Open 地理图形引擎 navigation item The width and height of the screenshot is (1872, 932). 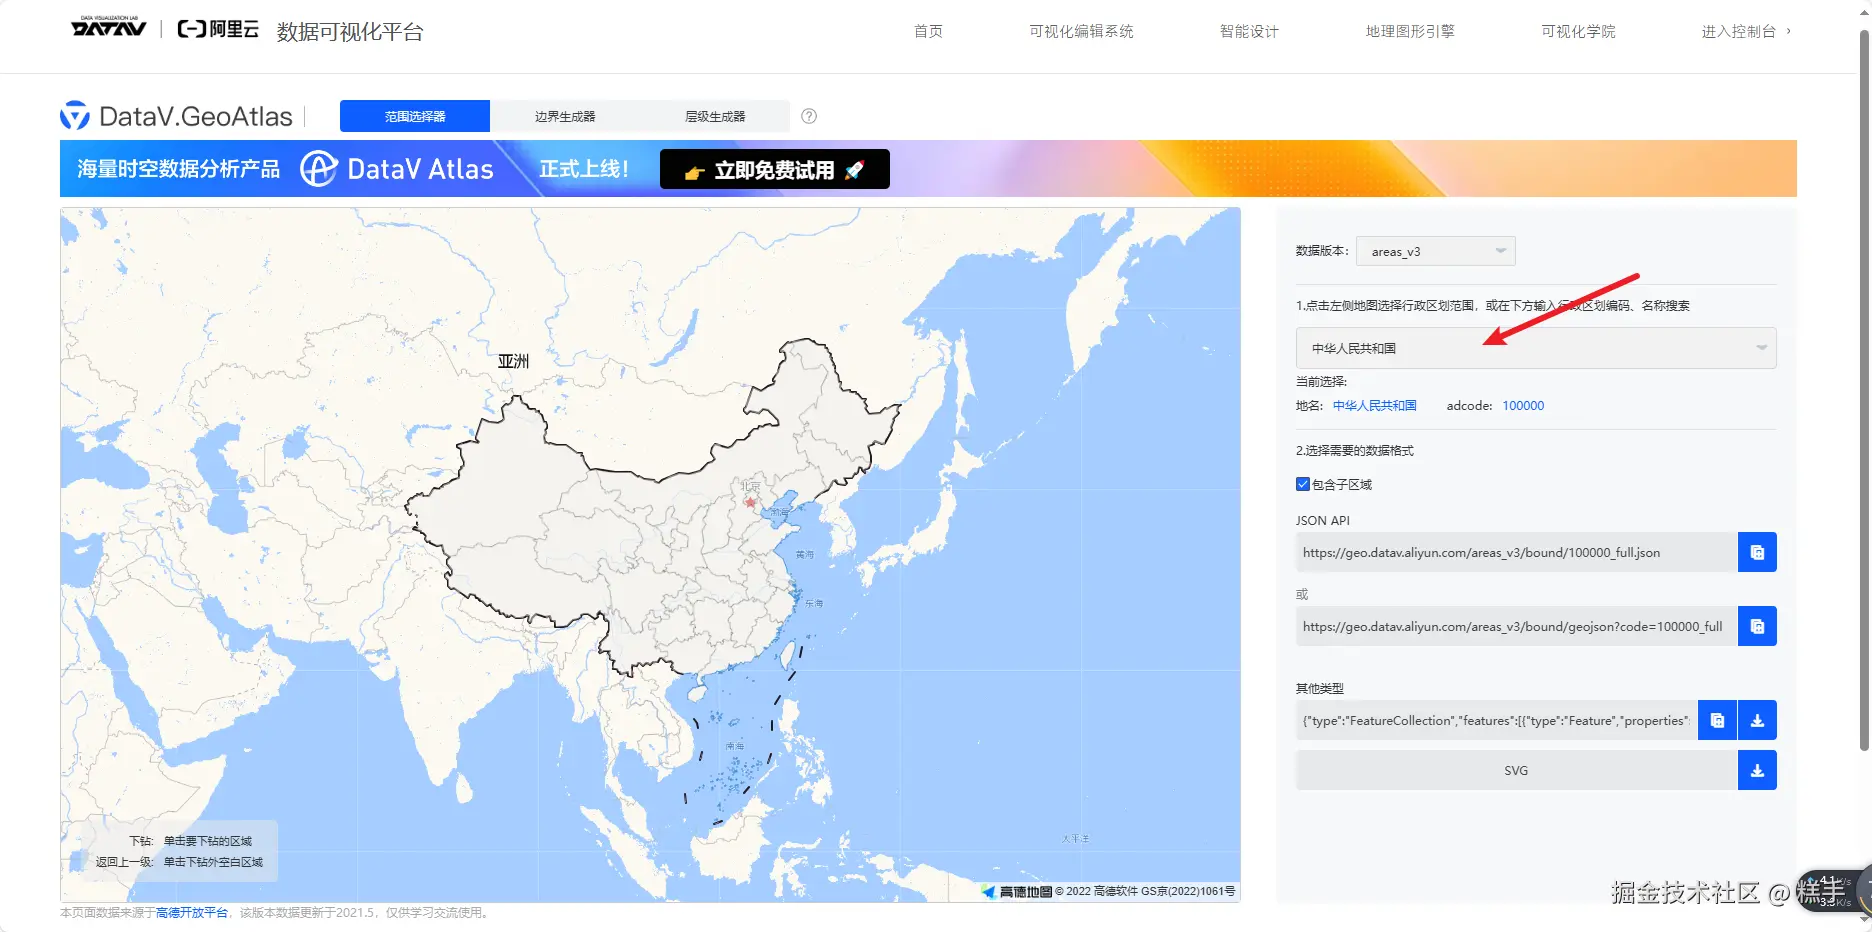[1410, 31]
